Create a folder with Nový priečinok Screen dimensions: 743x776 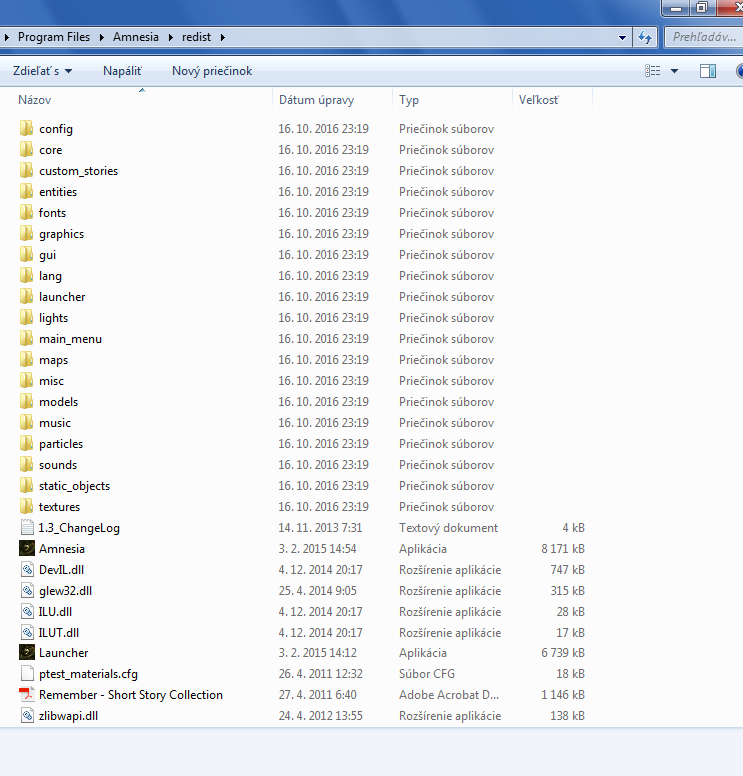[x=212, y=71]
